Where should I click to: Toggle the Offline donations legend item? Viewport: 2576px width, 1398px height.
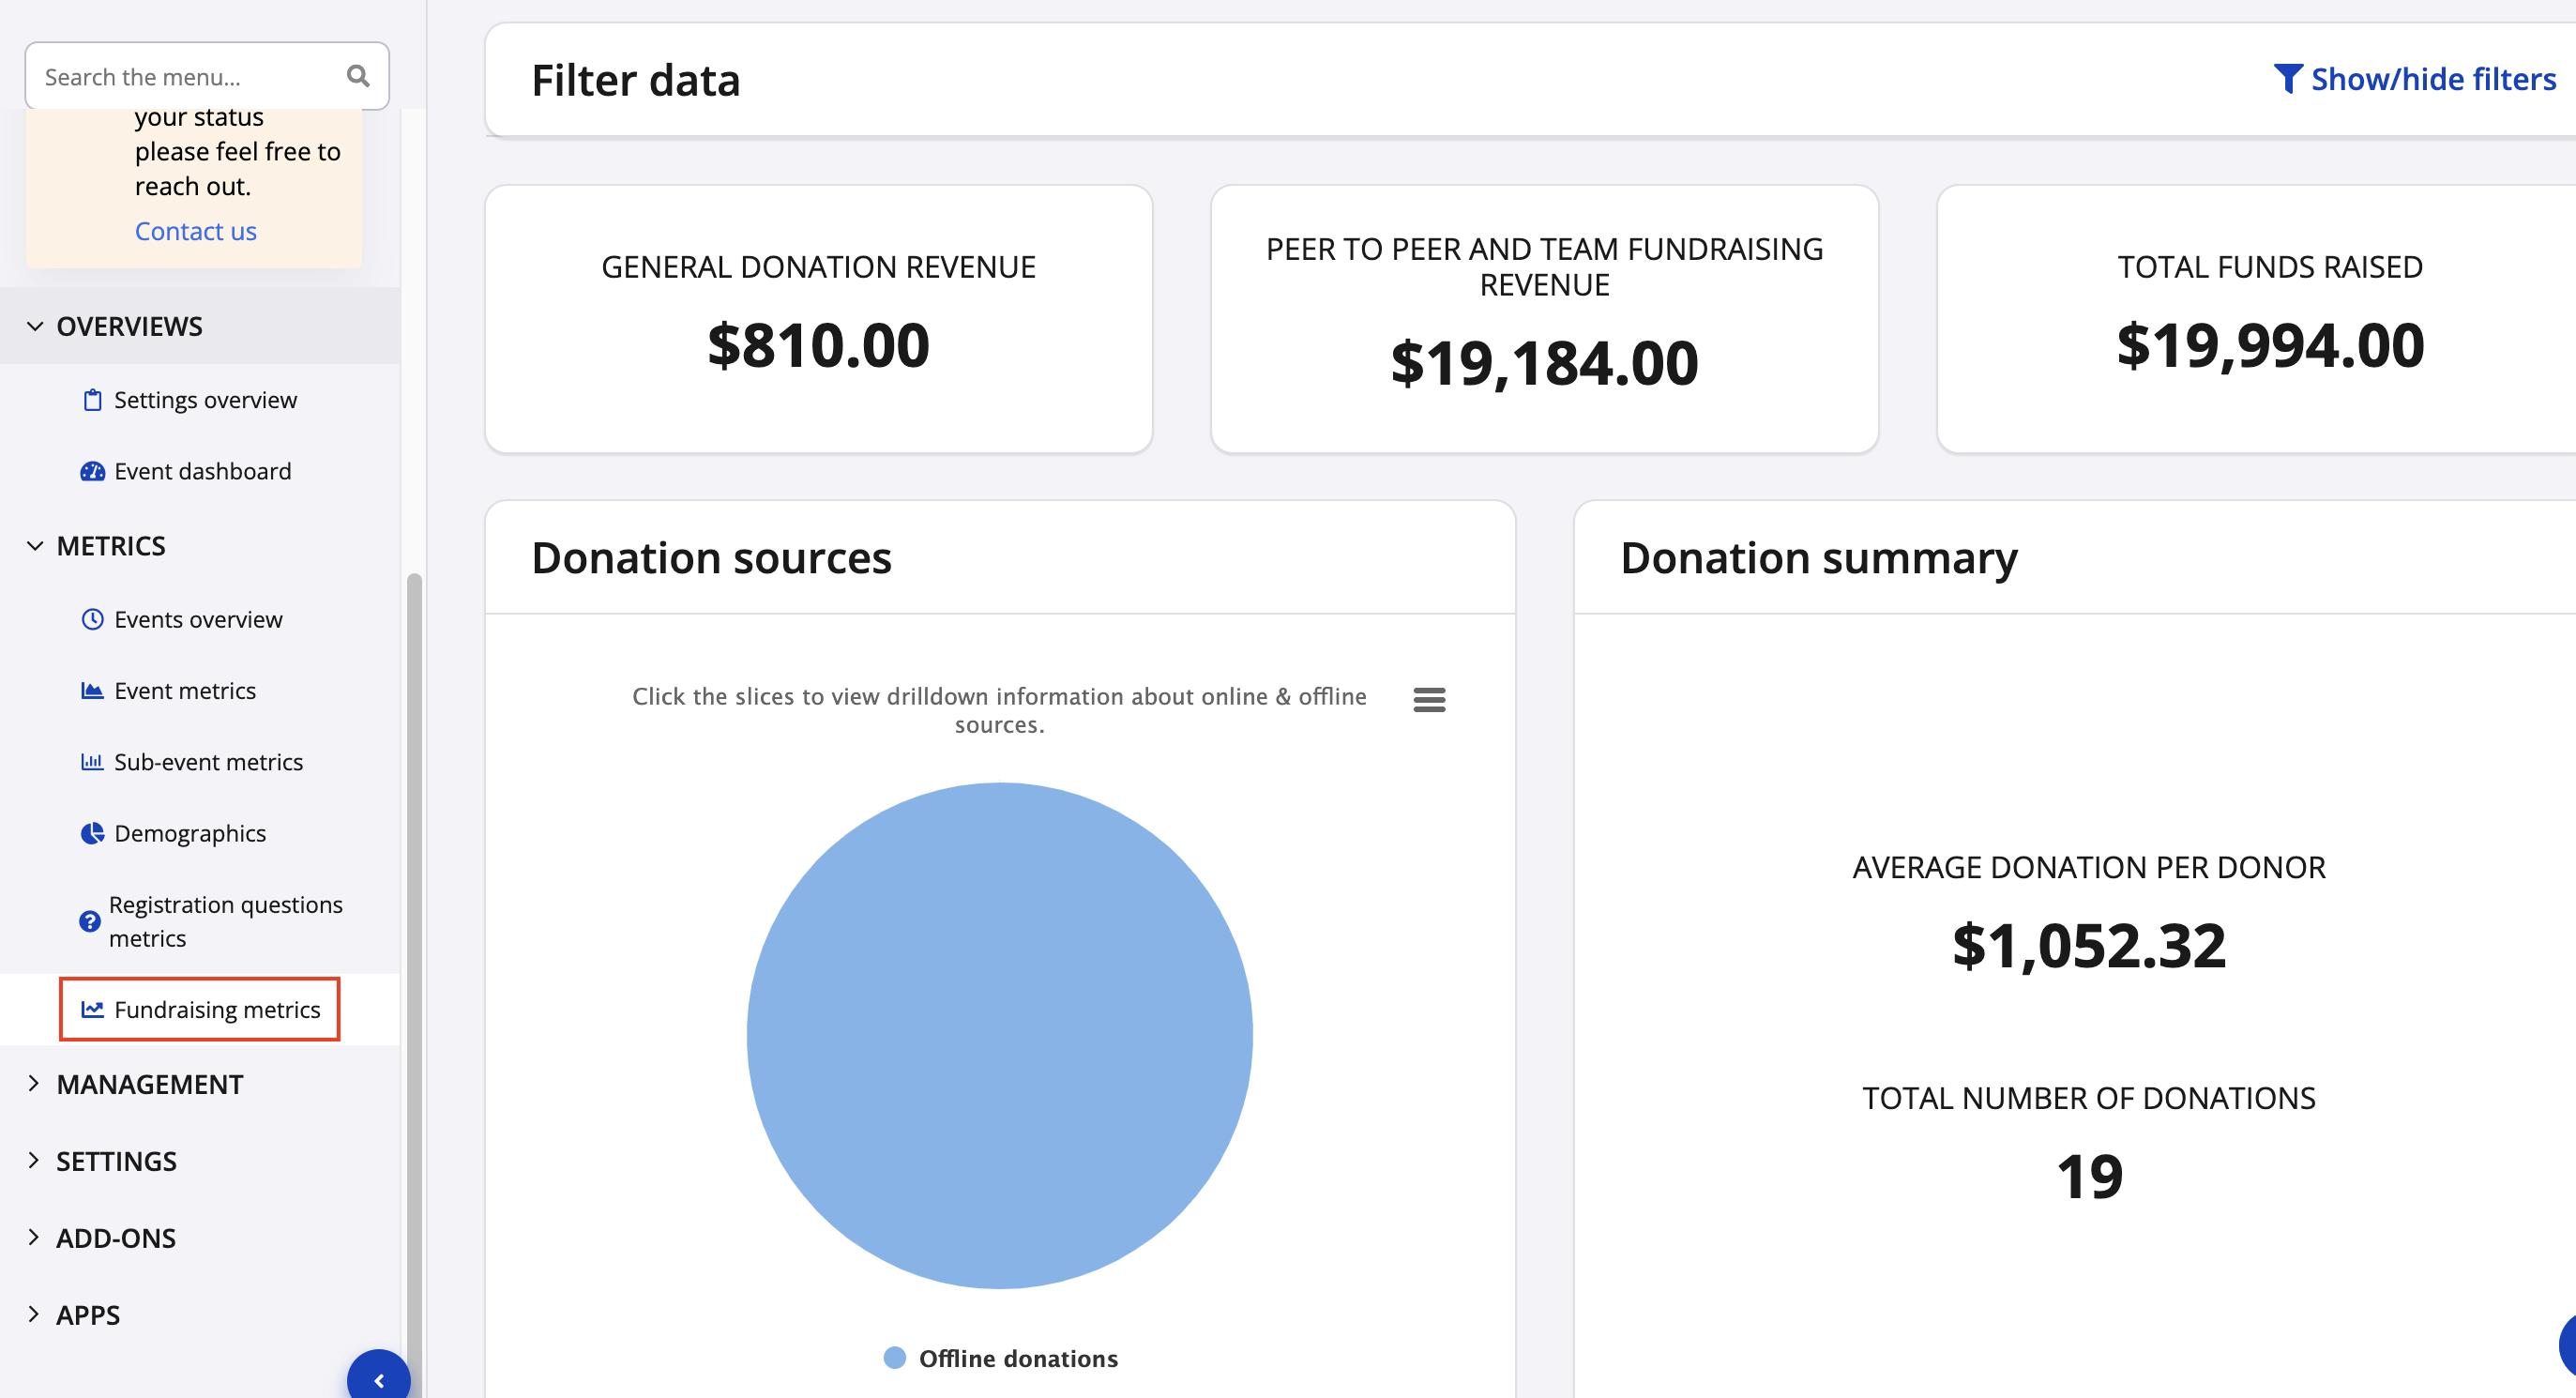coord(1002,1357)
